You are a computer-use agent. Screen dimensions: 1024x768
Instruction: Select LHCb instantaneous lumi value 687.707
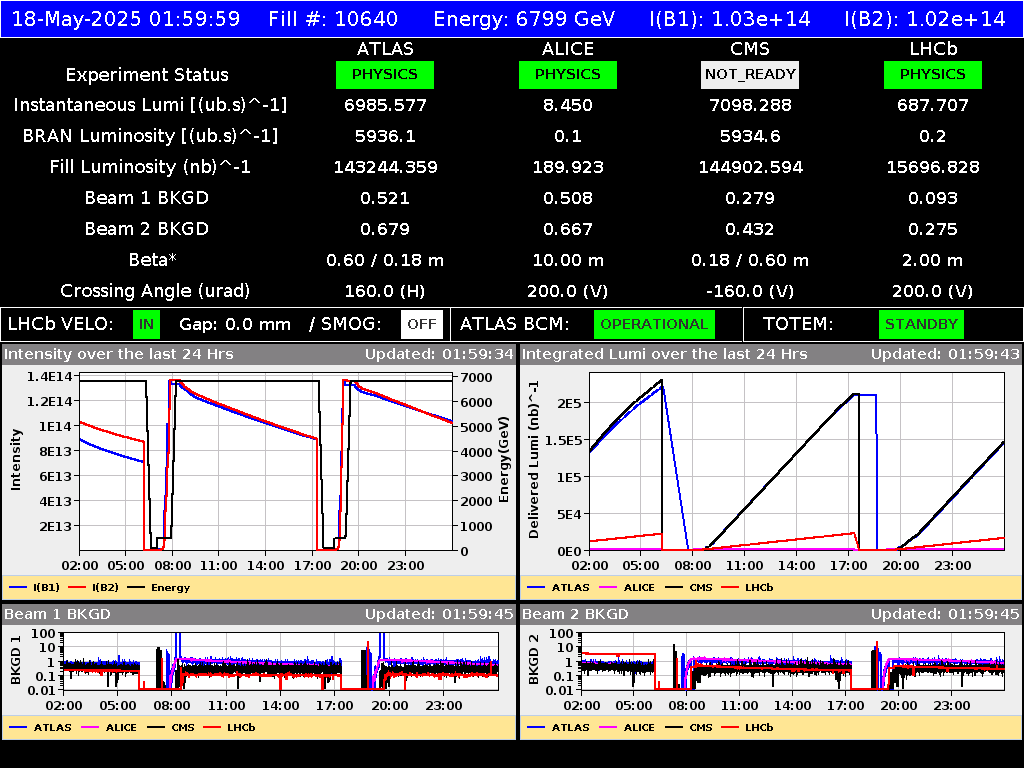click(x=933, y=105)
